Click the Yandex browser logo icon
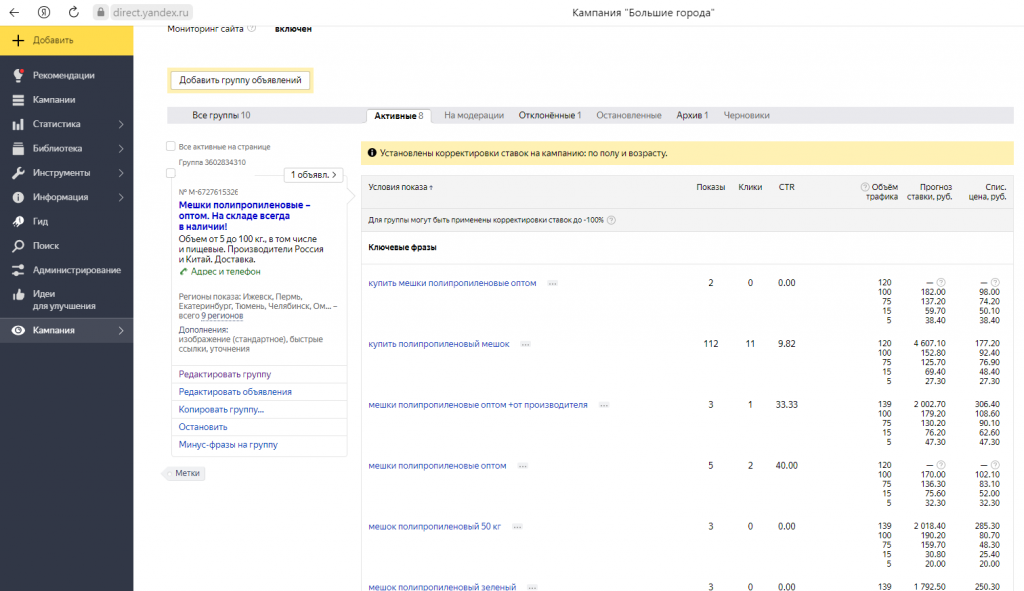 44,12
